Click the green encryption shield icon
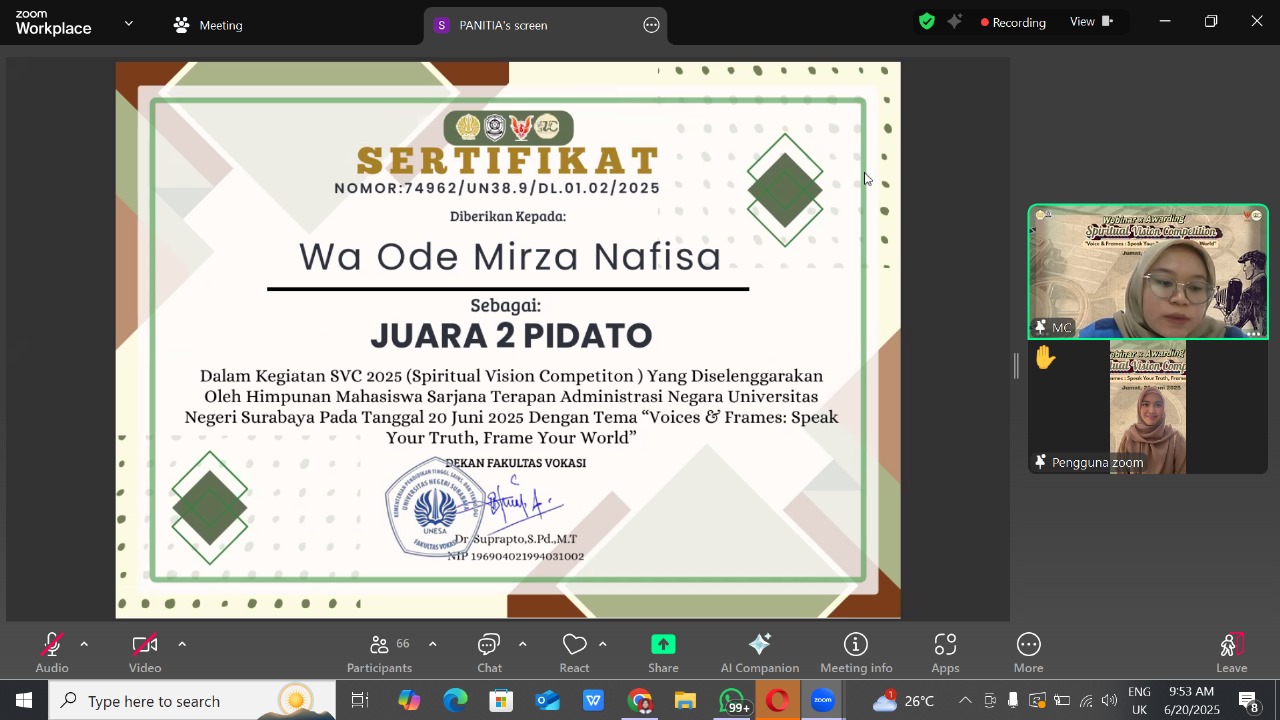This screenshot has height=720, width=1280. (x=927, y=22)
